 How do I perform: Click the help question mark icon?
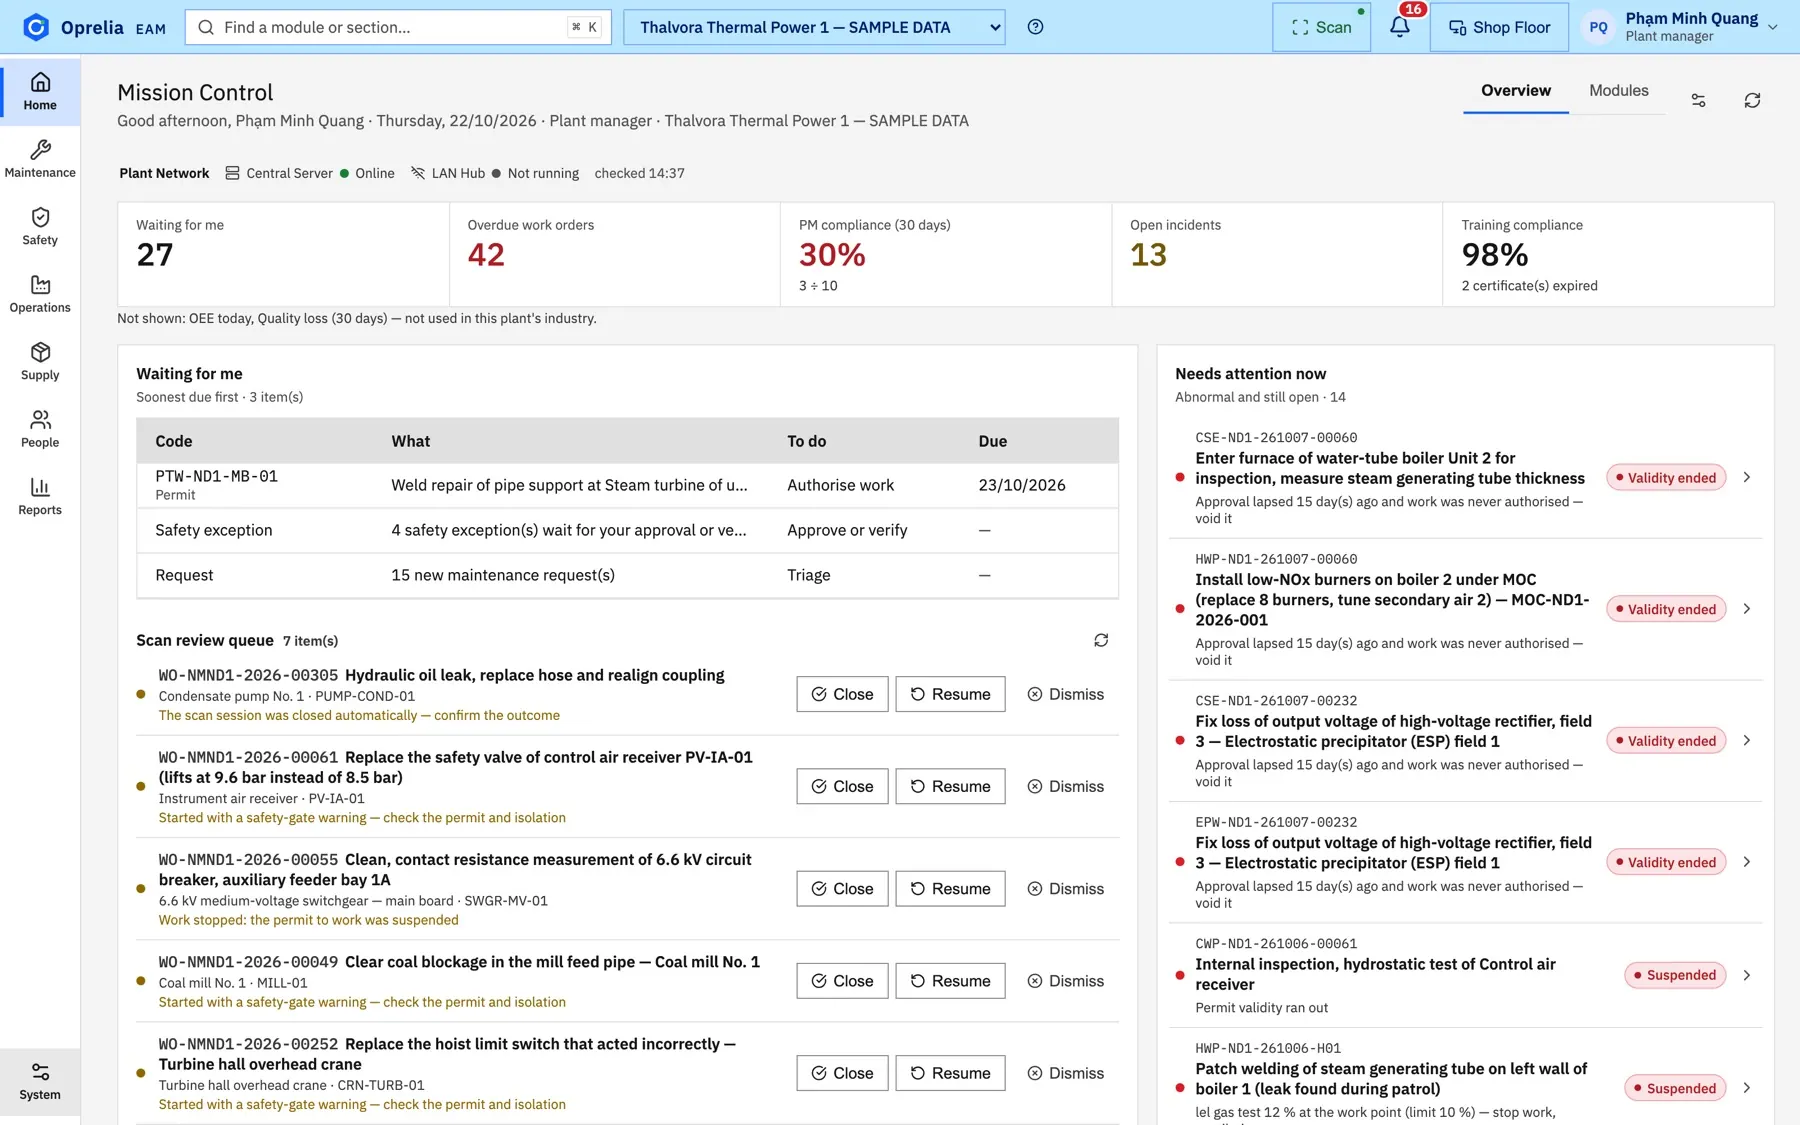pos(1035,27)
